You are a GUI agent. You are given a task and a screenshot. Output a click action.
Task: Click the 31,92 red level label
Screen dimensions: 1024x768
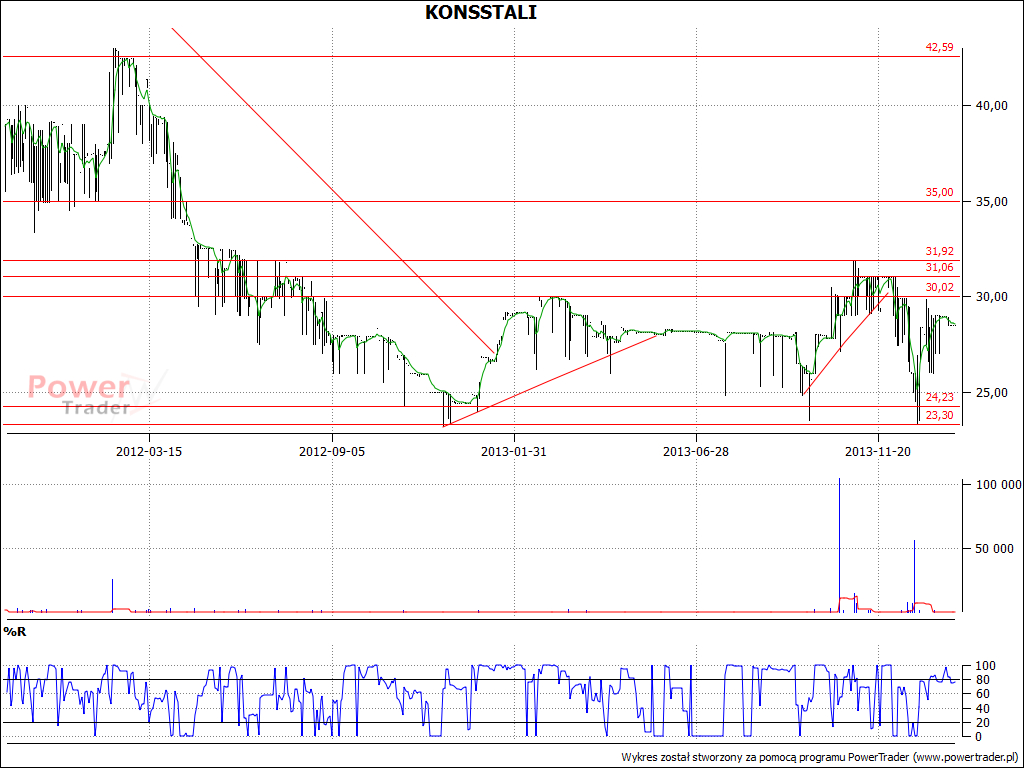939,251
